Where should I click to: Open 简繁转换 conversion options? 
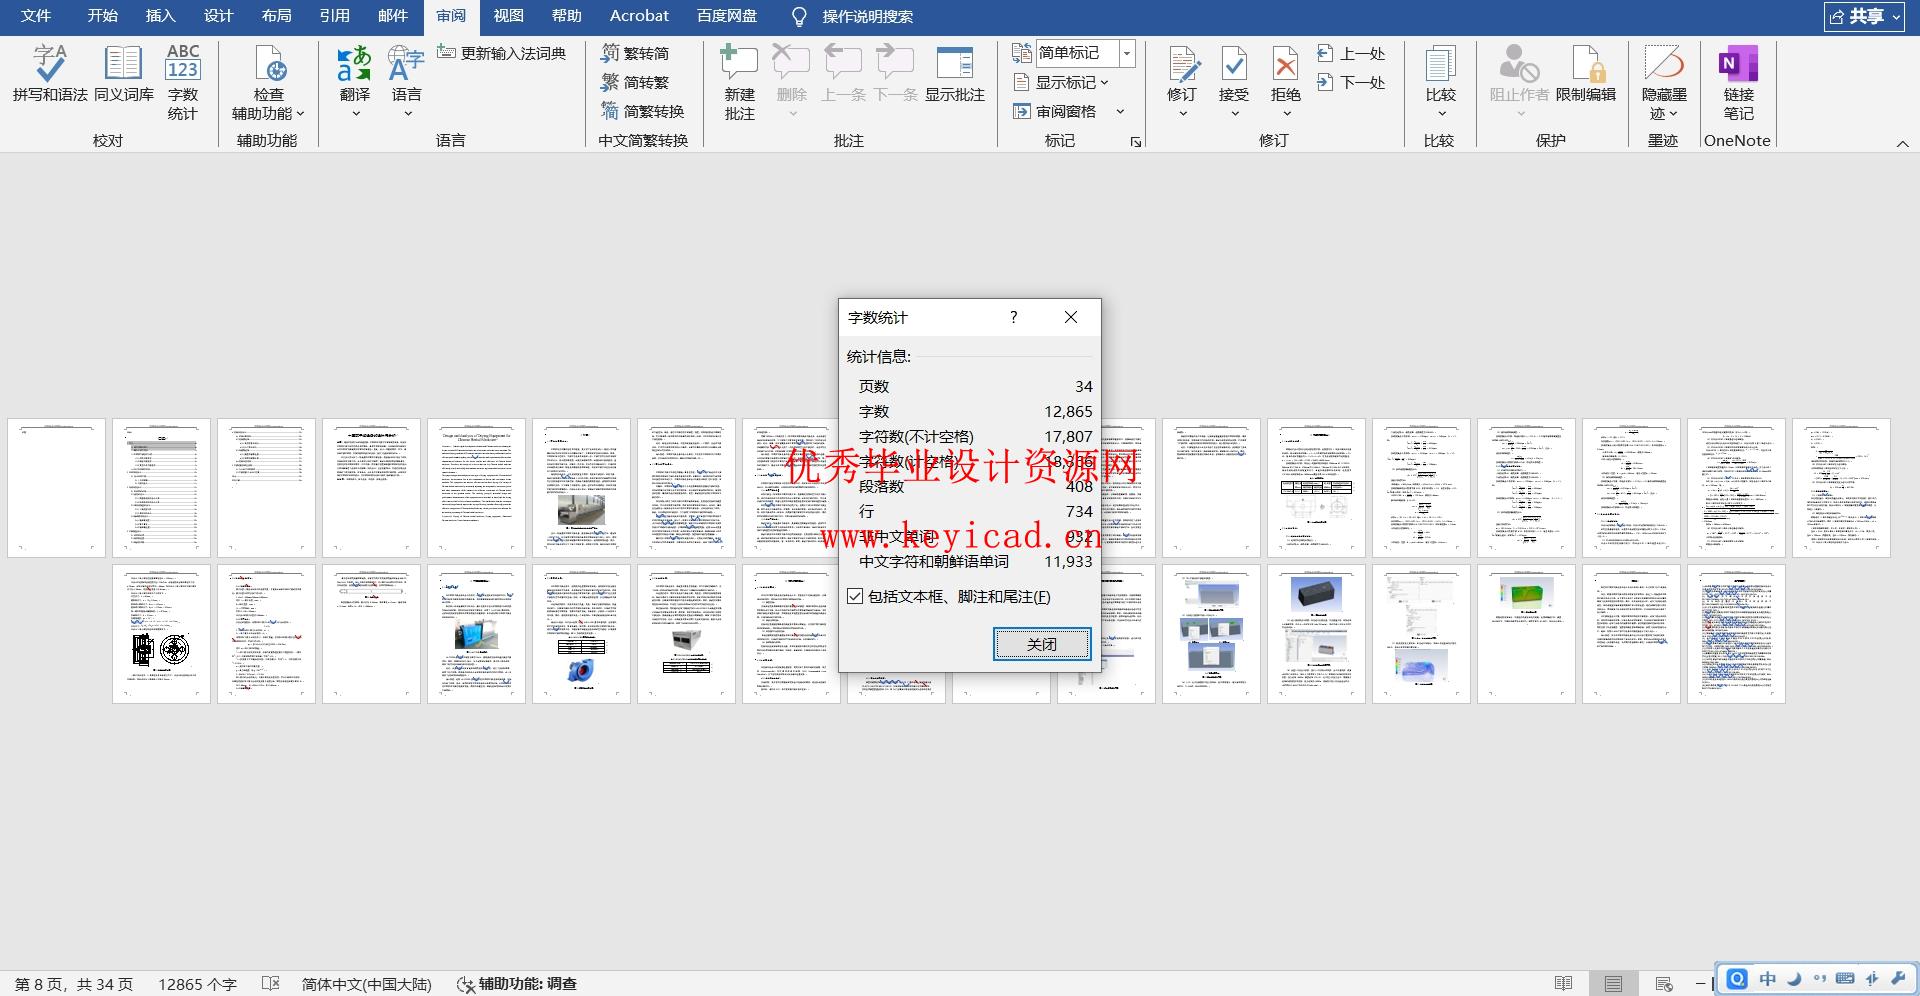point(643,111)
